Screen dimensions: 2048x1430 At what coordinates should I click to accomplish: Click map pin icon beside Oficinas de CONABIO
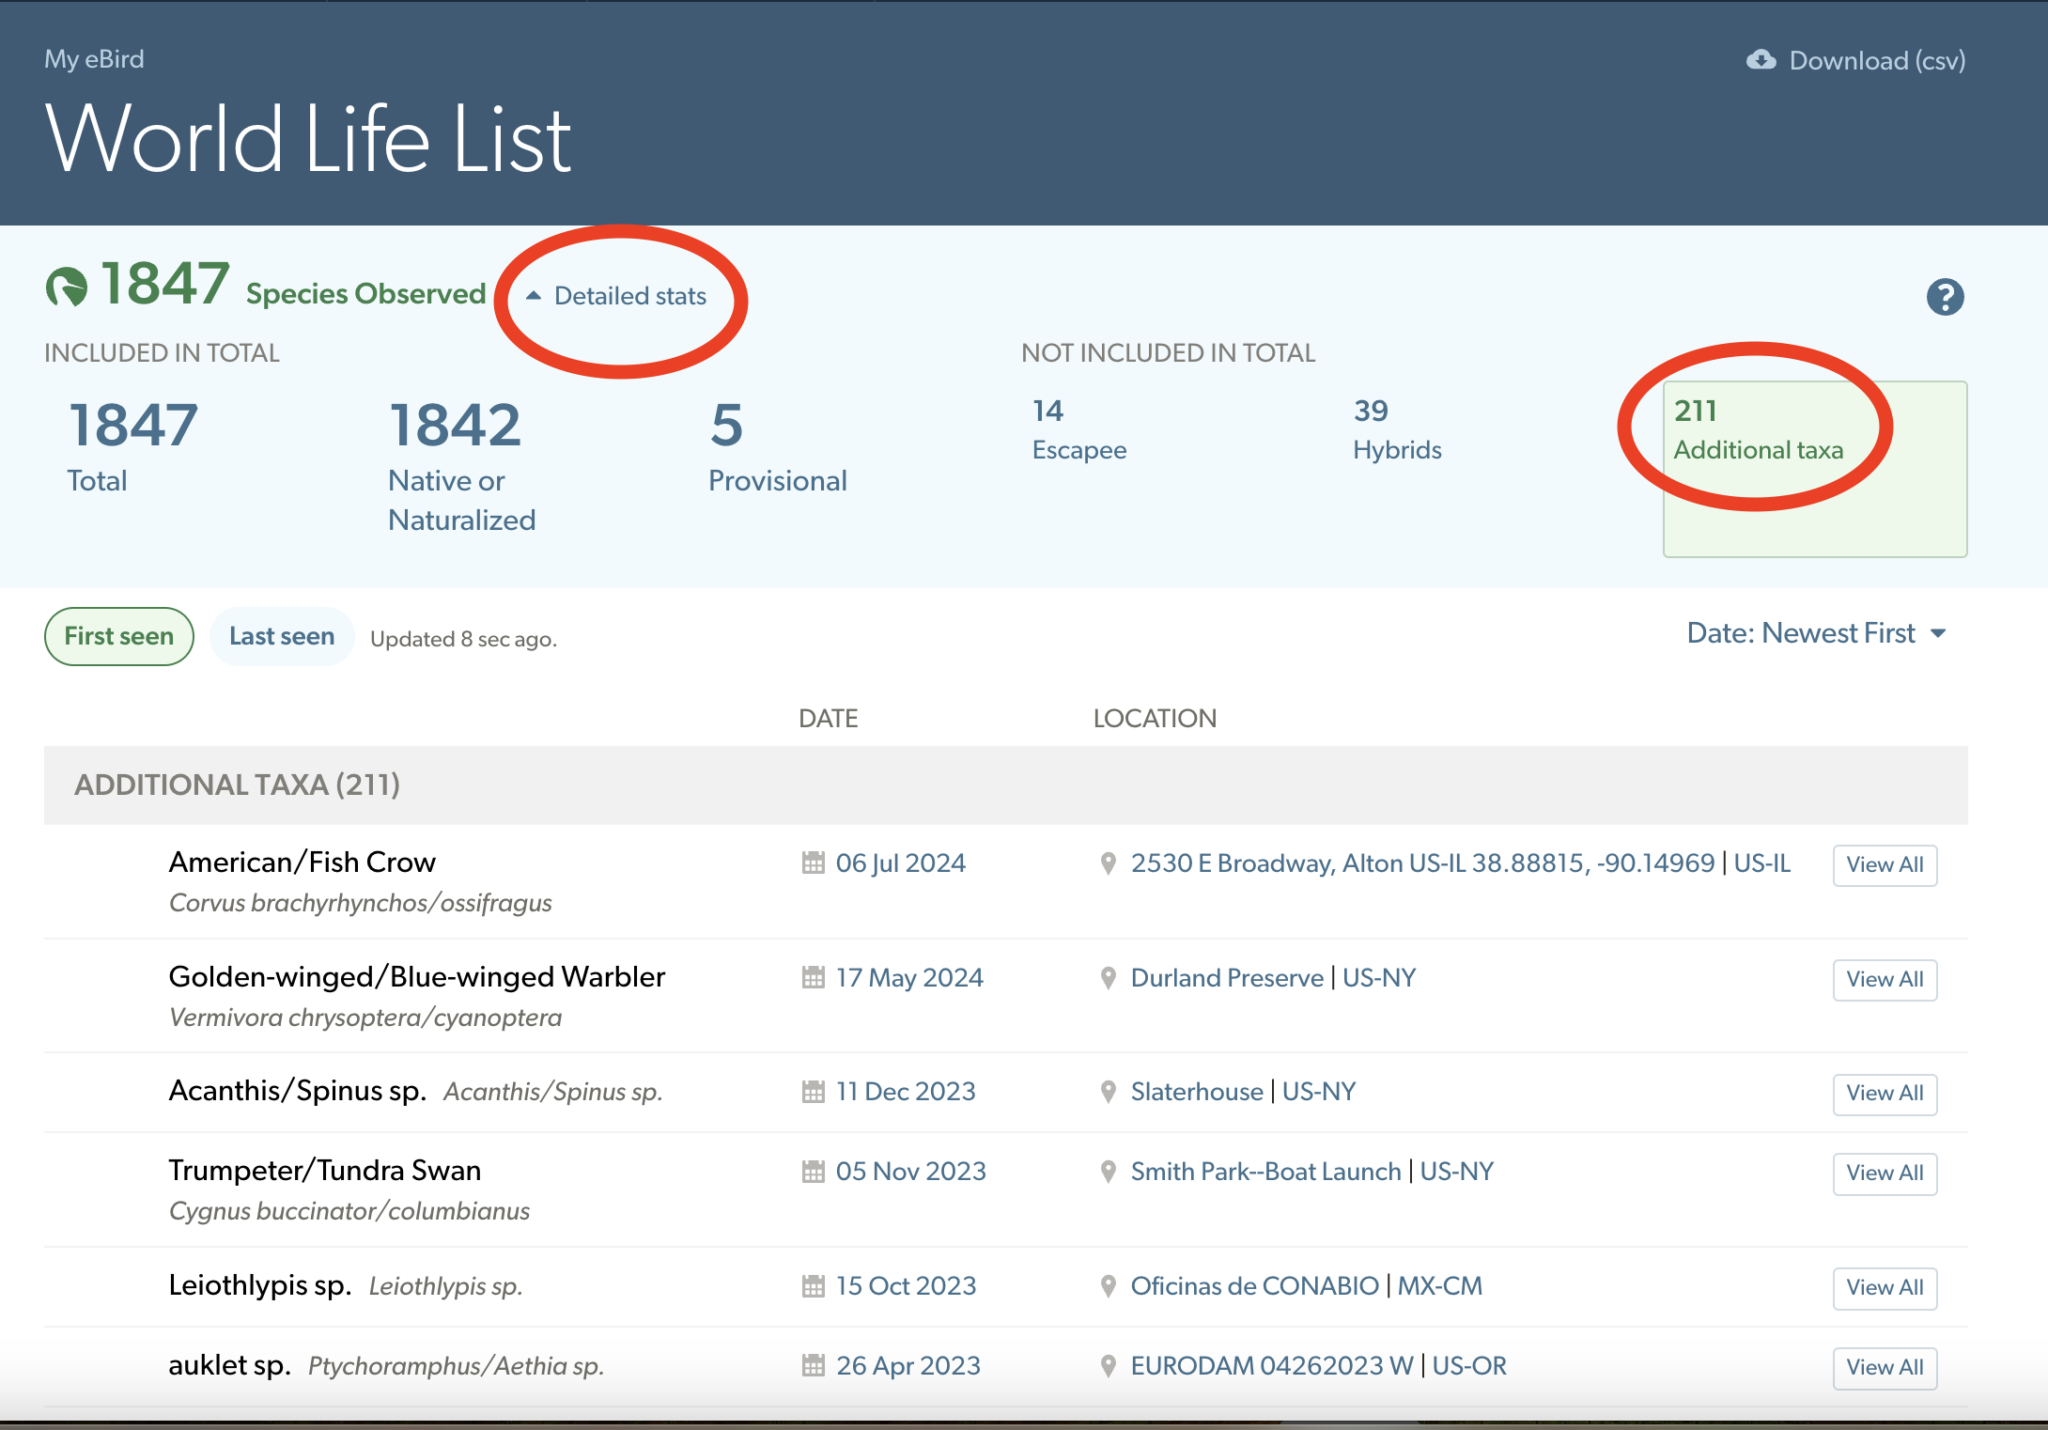(1108, 1286)
